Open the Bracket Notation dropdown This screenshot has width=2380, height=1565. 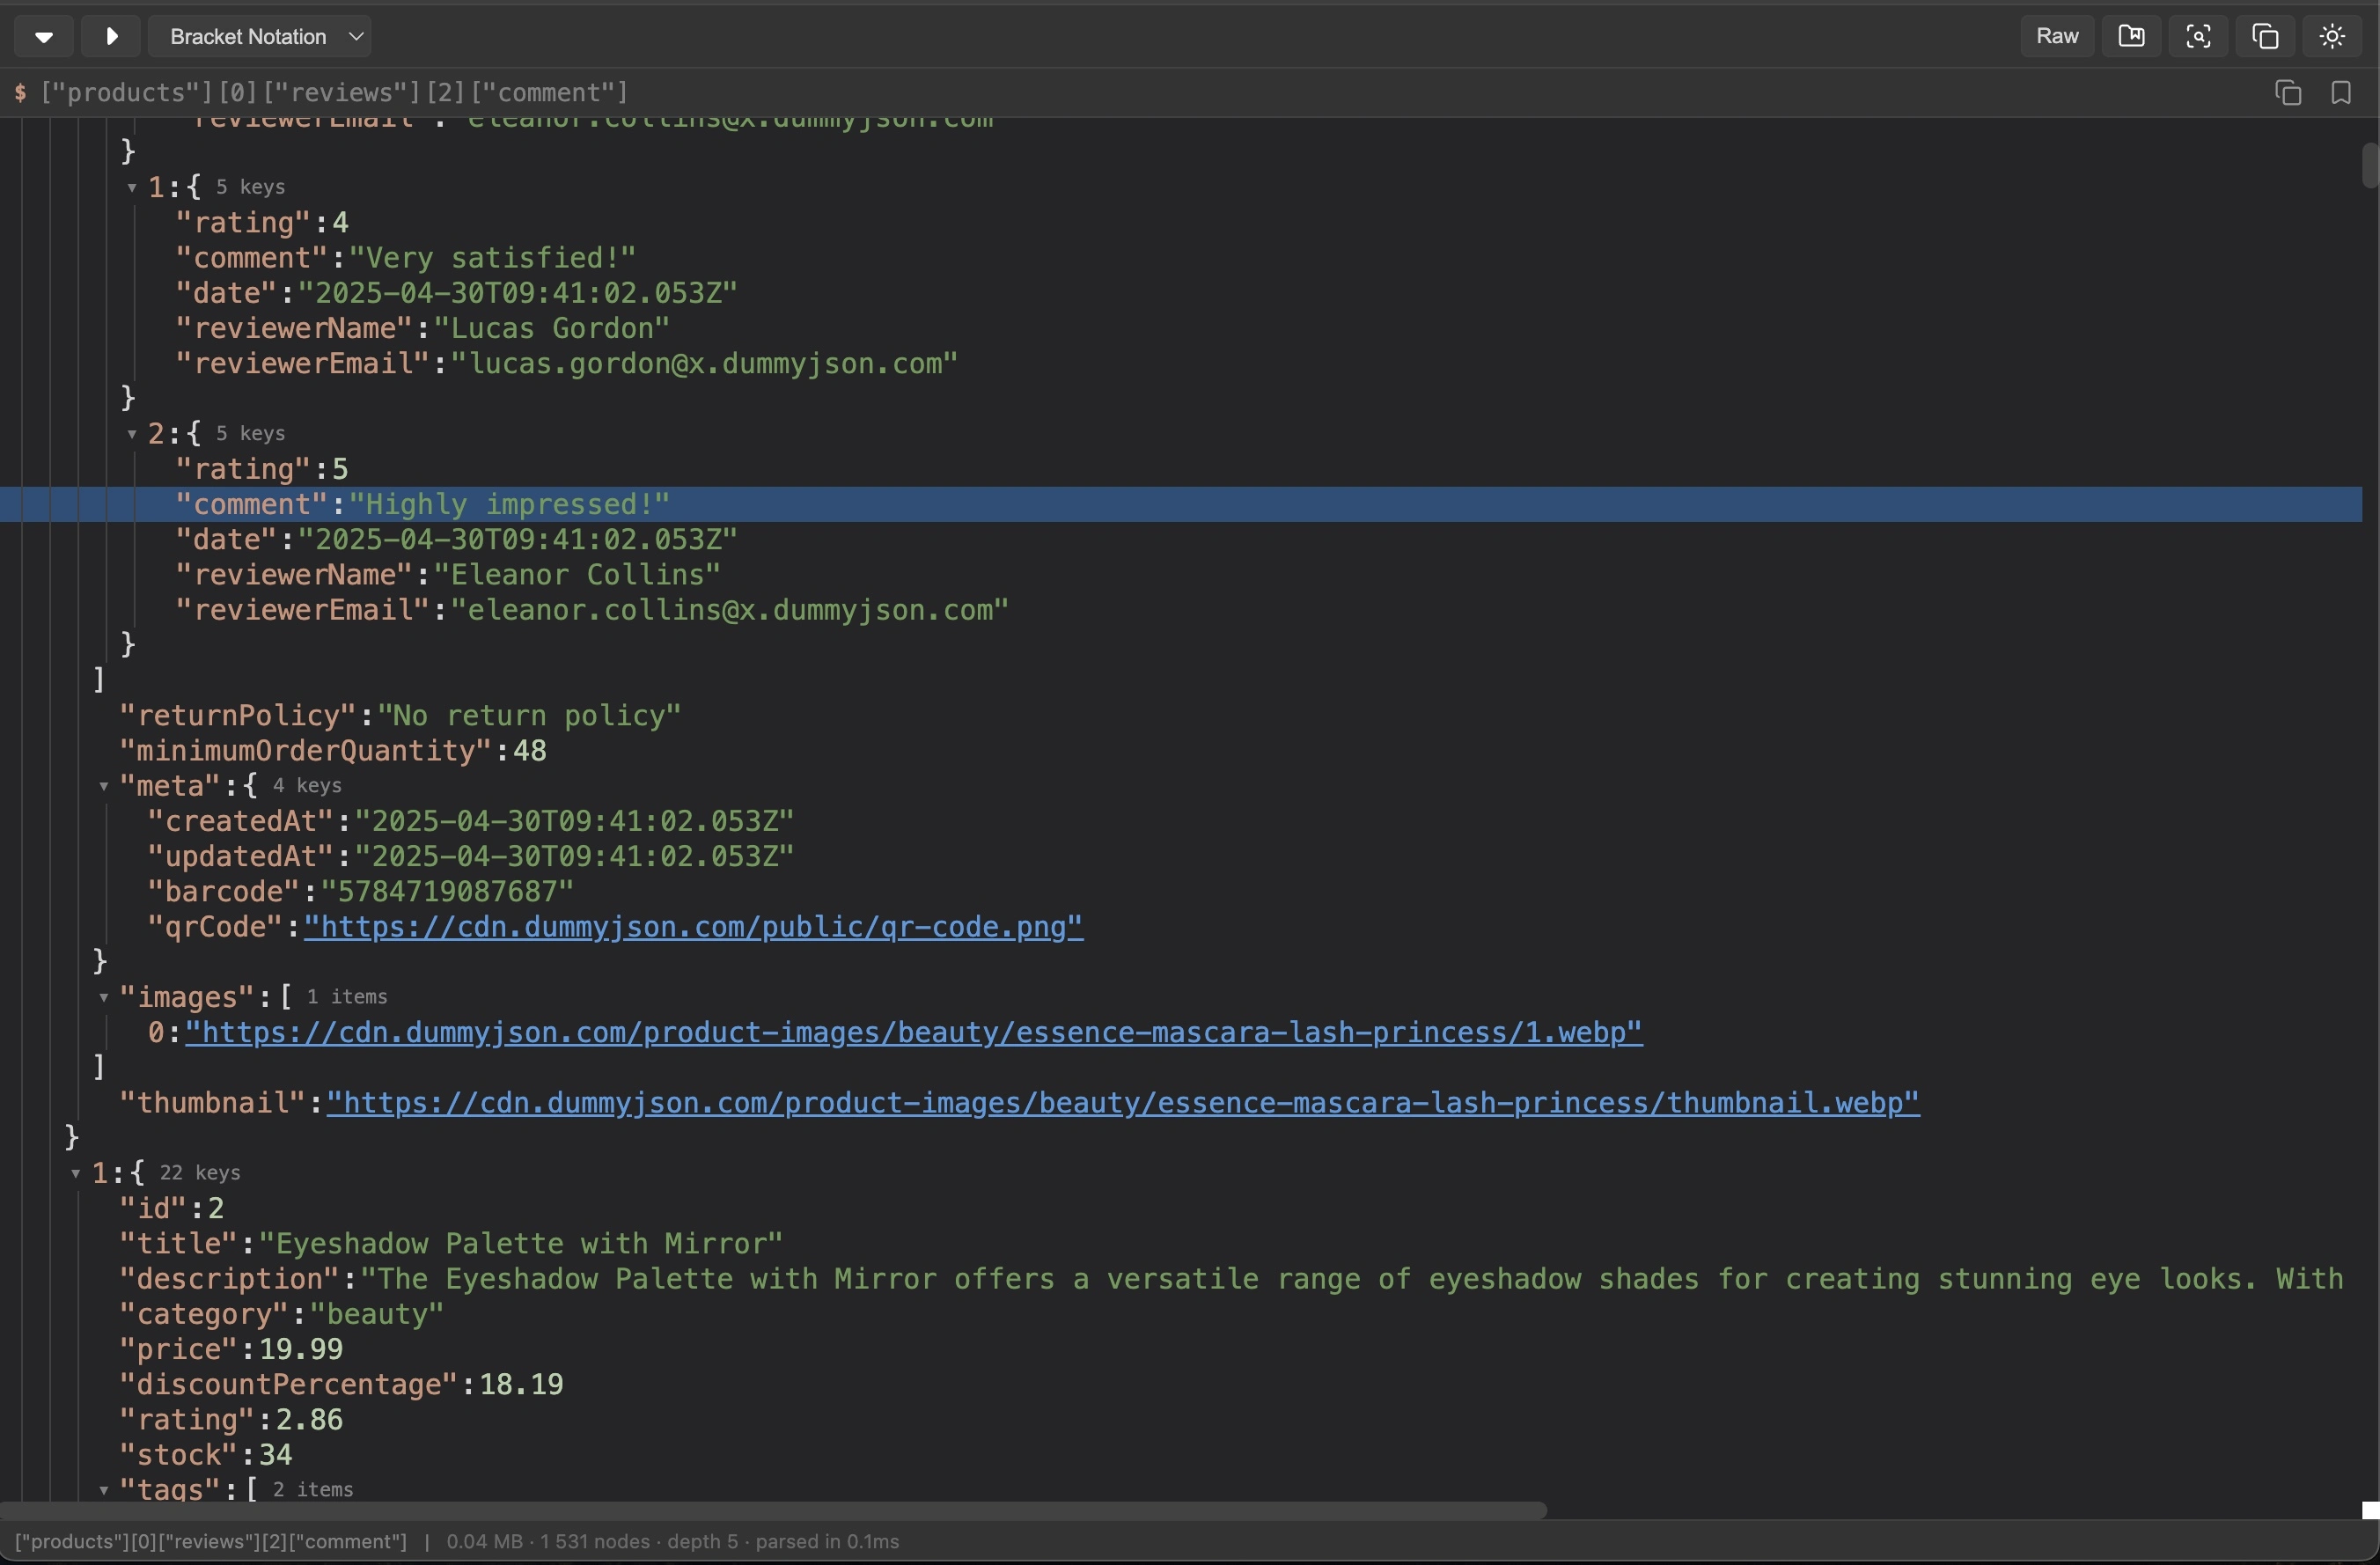[x=260, y=37]
